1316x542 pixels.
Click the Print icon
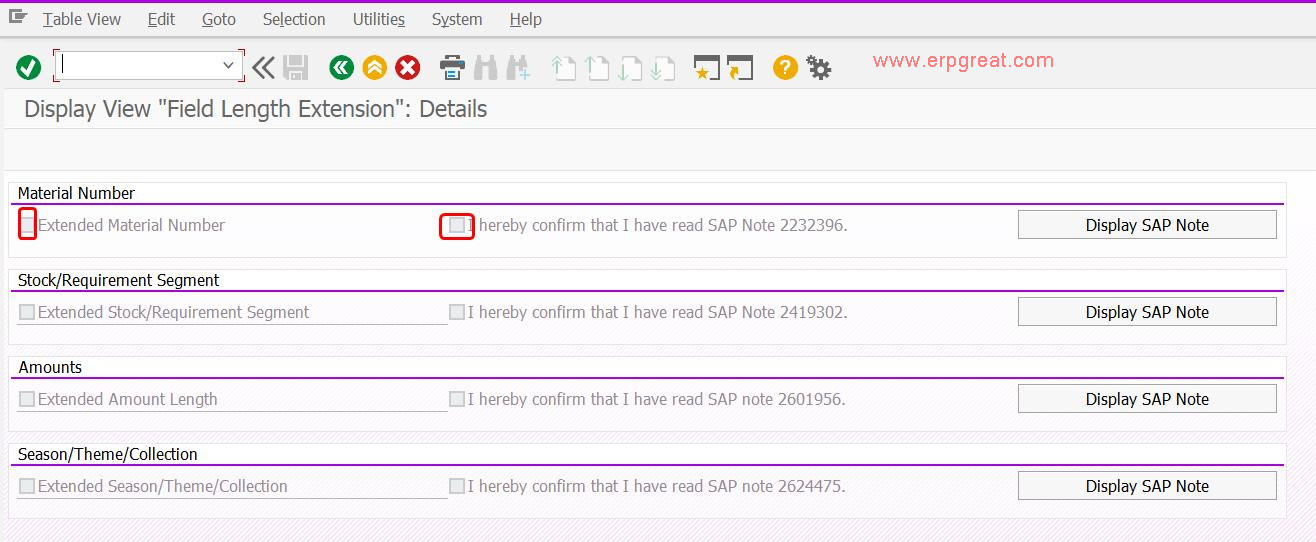453,68
